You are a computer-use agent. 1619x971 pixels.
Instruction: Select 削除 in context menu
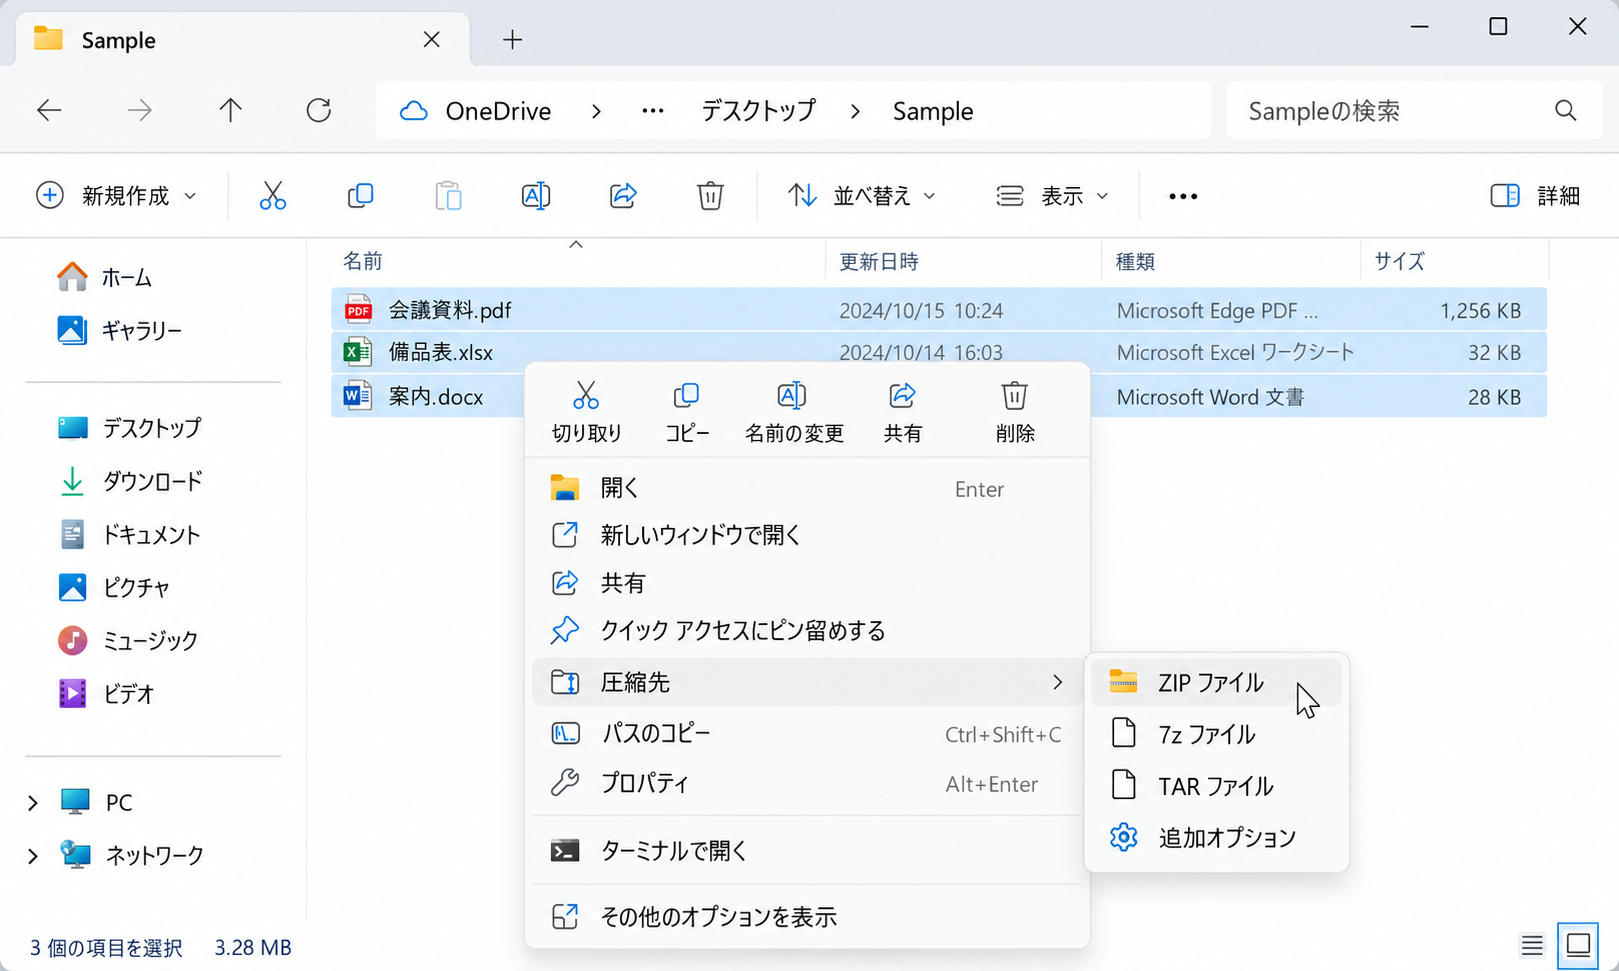[x=1014, y=411]
